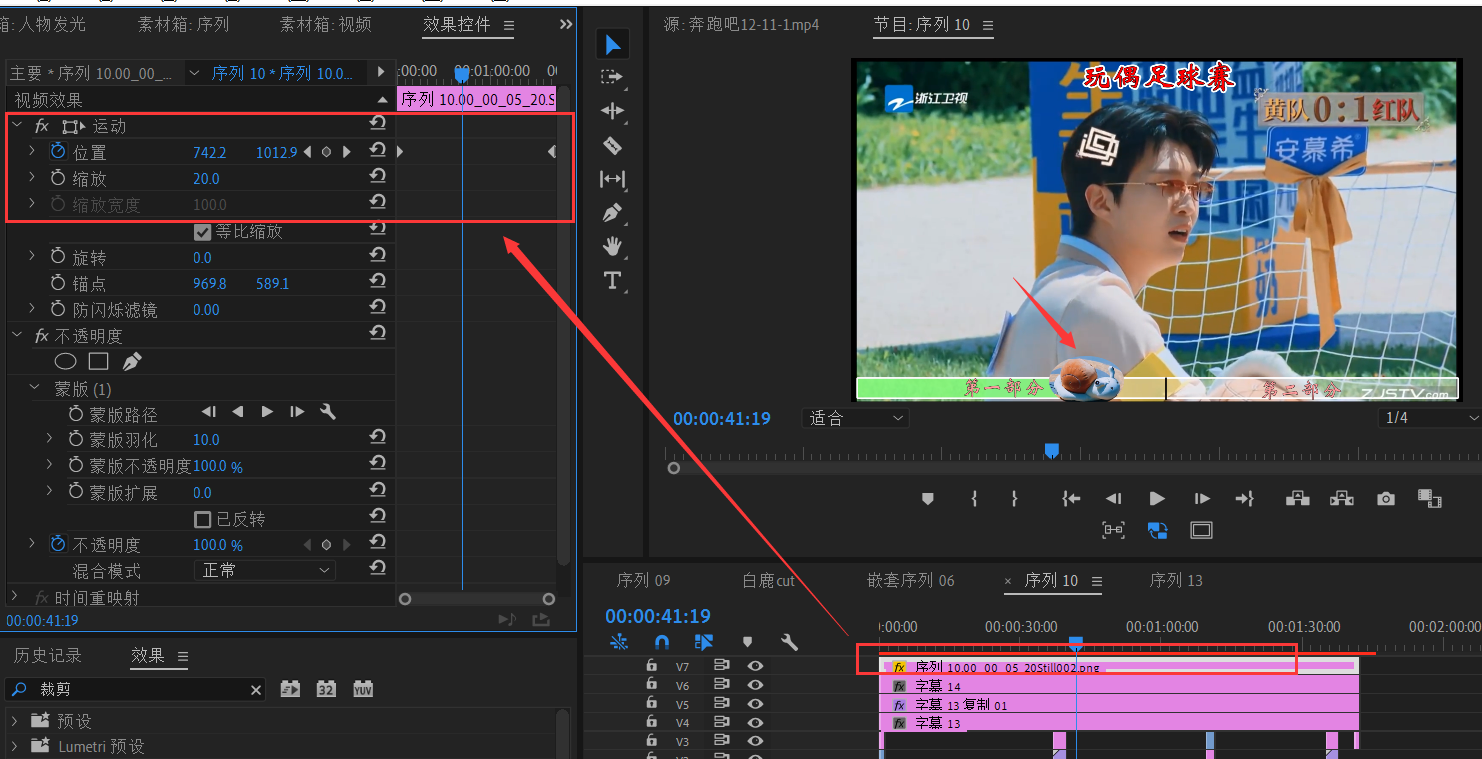Screen dimensions: 1482x759
Task: Open 嵌套序列 06 timeline tab
Action: 911,580
